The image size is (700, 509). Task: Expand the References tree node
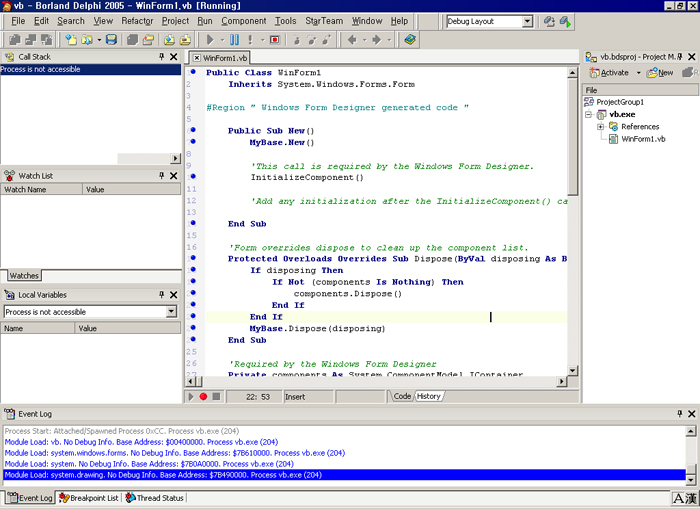(x=600, y=127)
